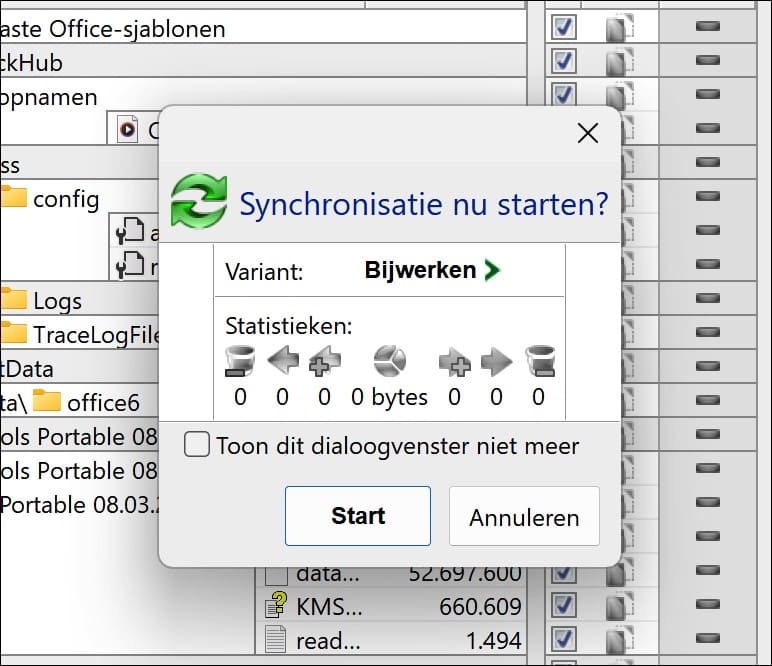Click the config folder icon
This screenshot has width=772, height=666.
tap(13, 196)
